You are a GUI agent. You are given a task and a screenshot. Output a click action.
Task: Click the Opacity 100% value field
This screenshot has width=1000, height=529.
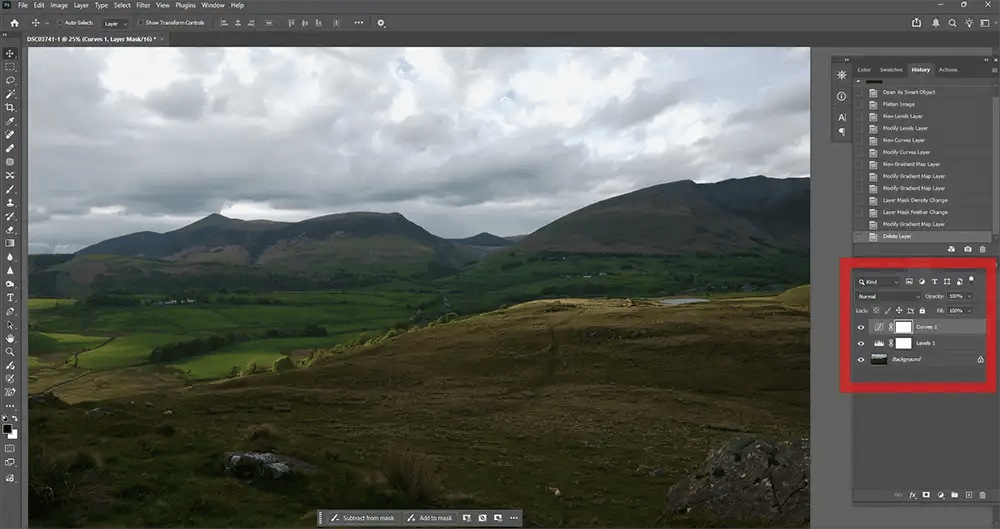click(955, 296)
